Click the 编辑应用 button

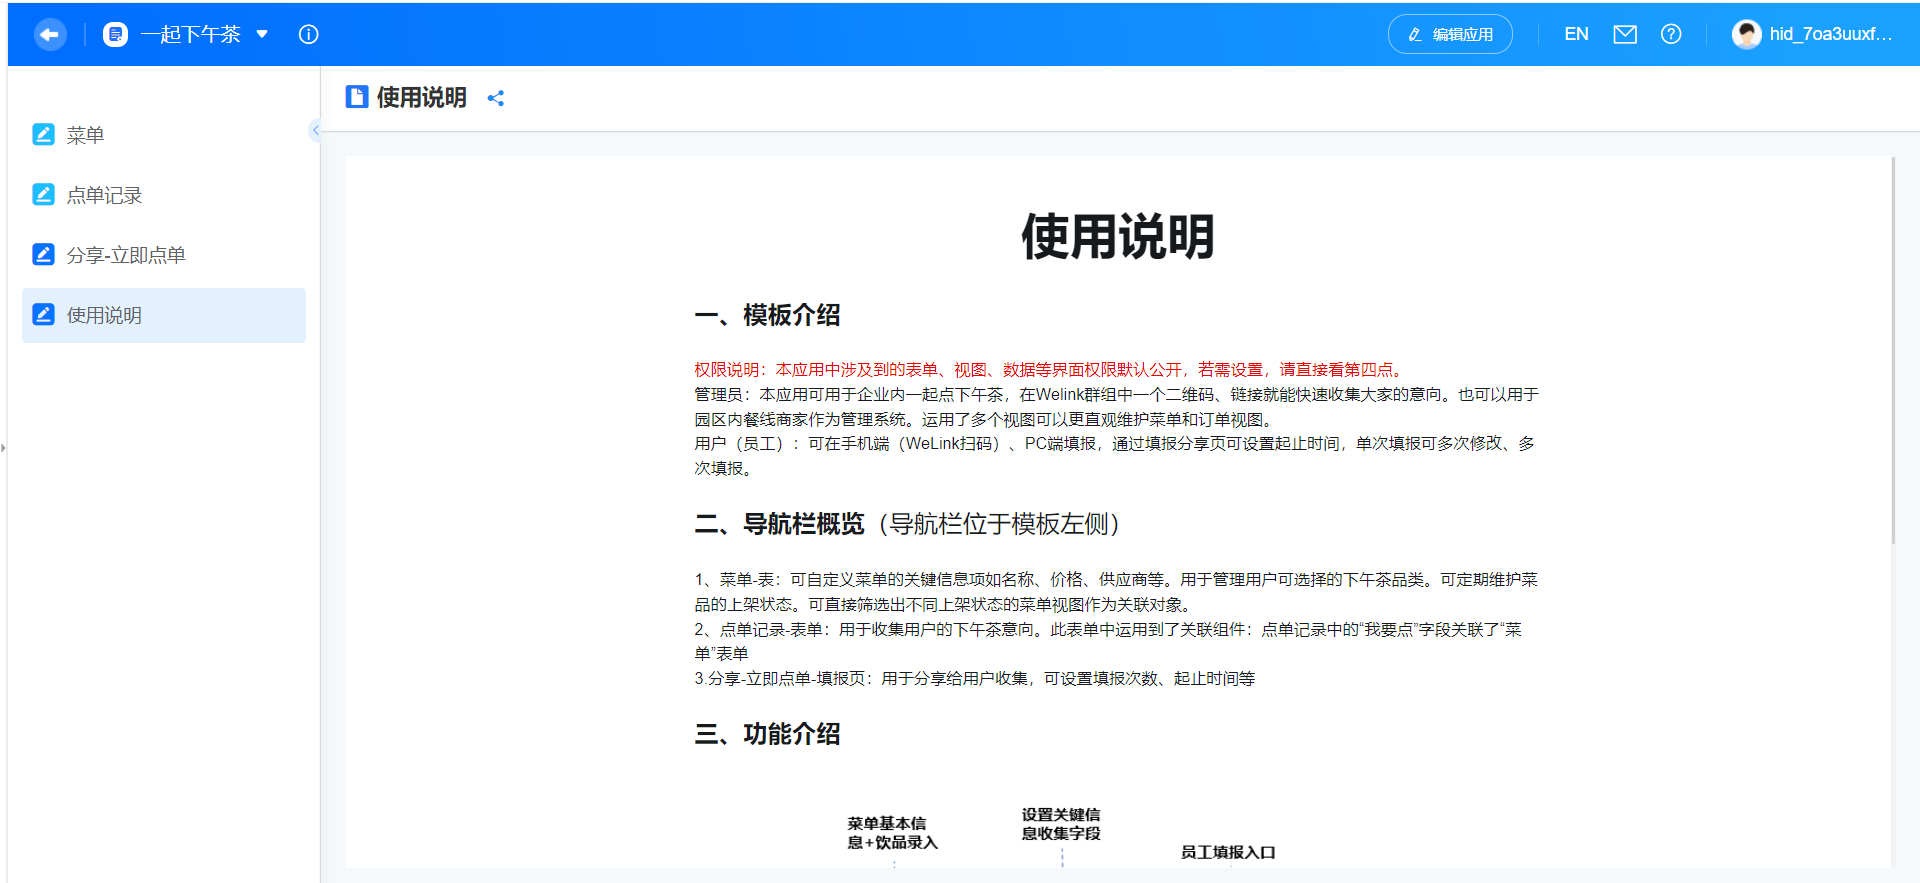1450,35
